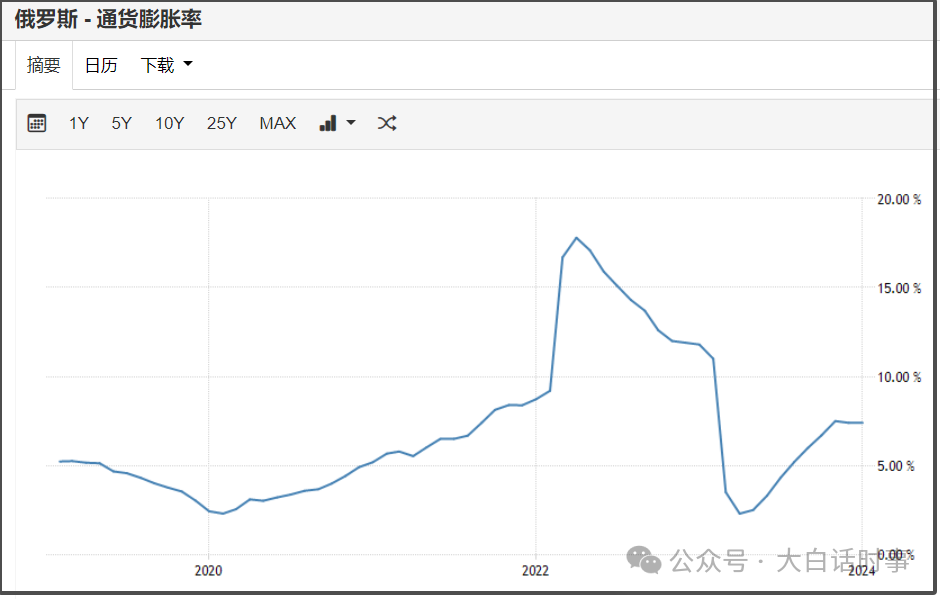The width and height of the screenshot is (940, 599).
Task: Switch to the 摘要 tab
Action: 44,65
